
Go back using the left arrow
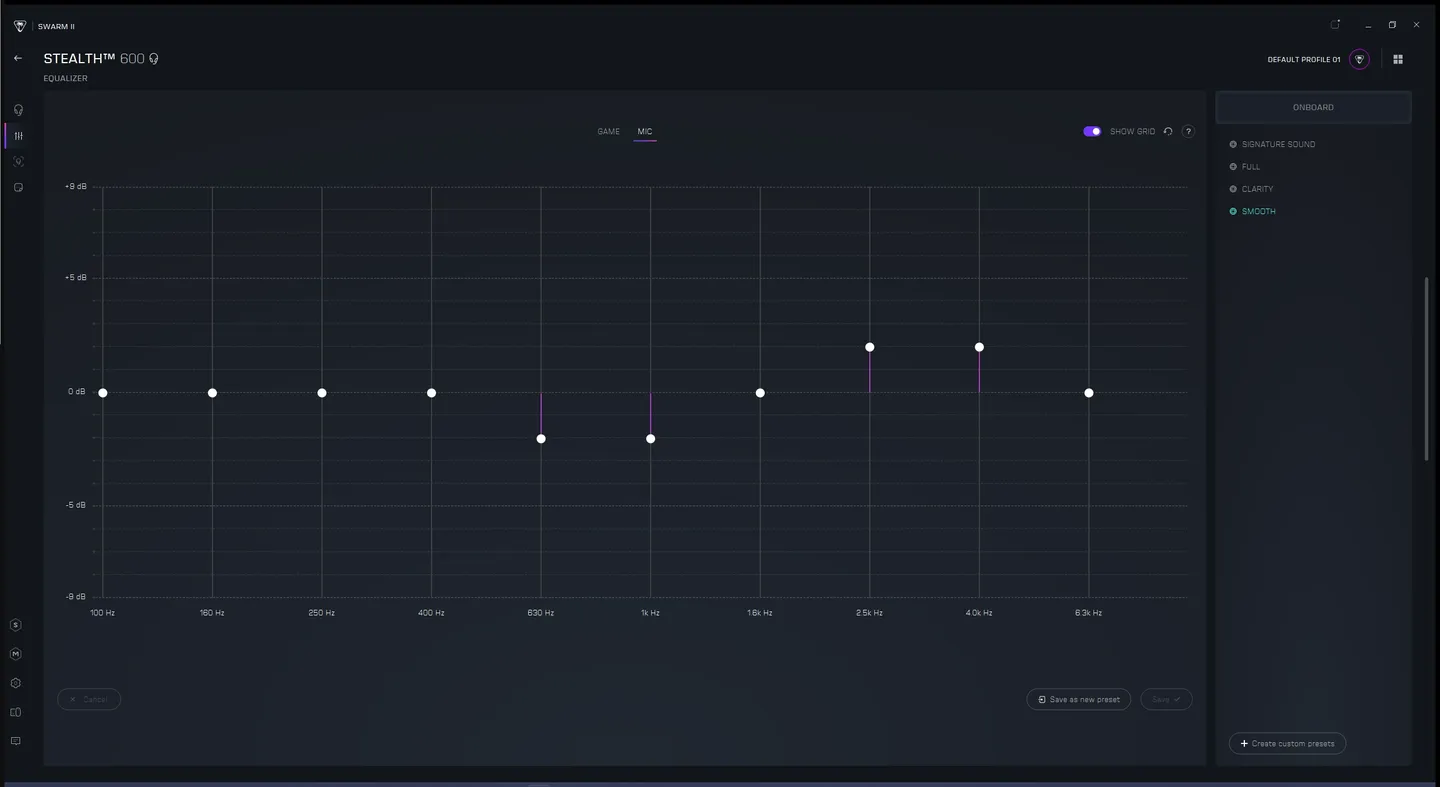(17, 58)
